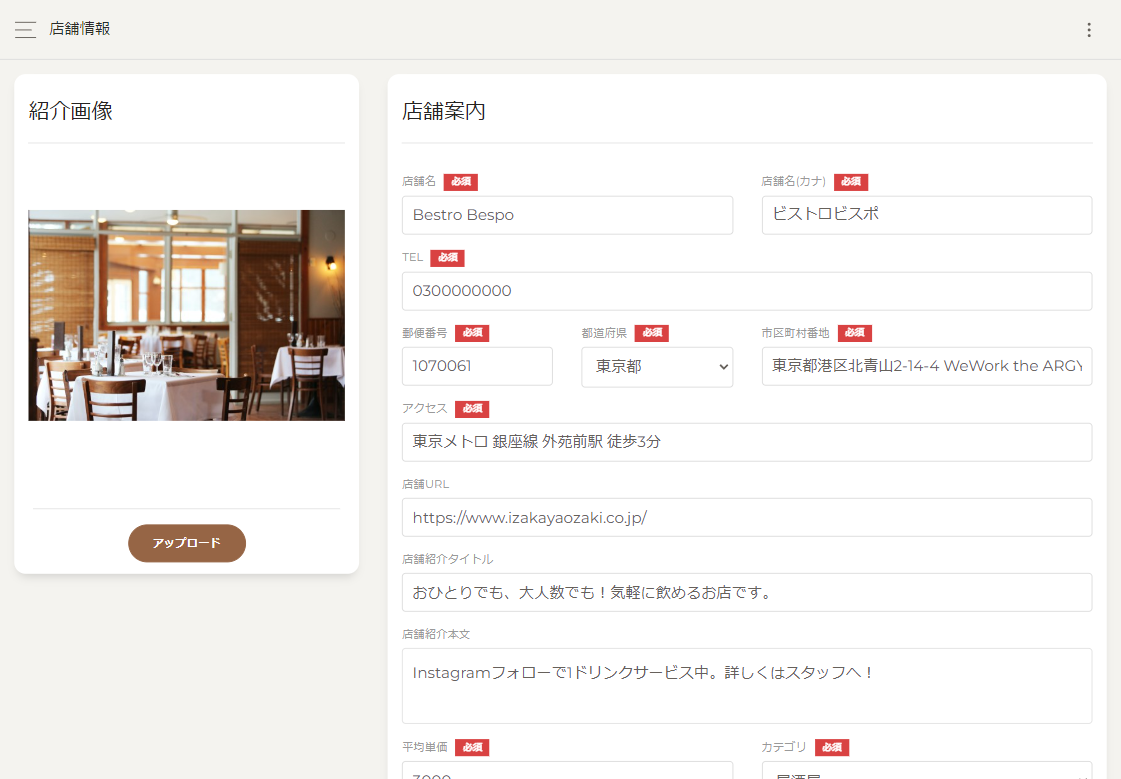Viewport: 1121px width, 779px height.
Task: Select the 店舗URL text field
Action: click(746, 517)
